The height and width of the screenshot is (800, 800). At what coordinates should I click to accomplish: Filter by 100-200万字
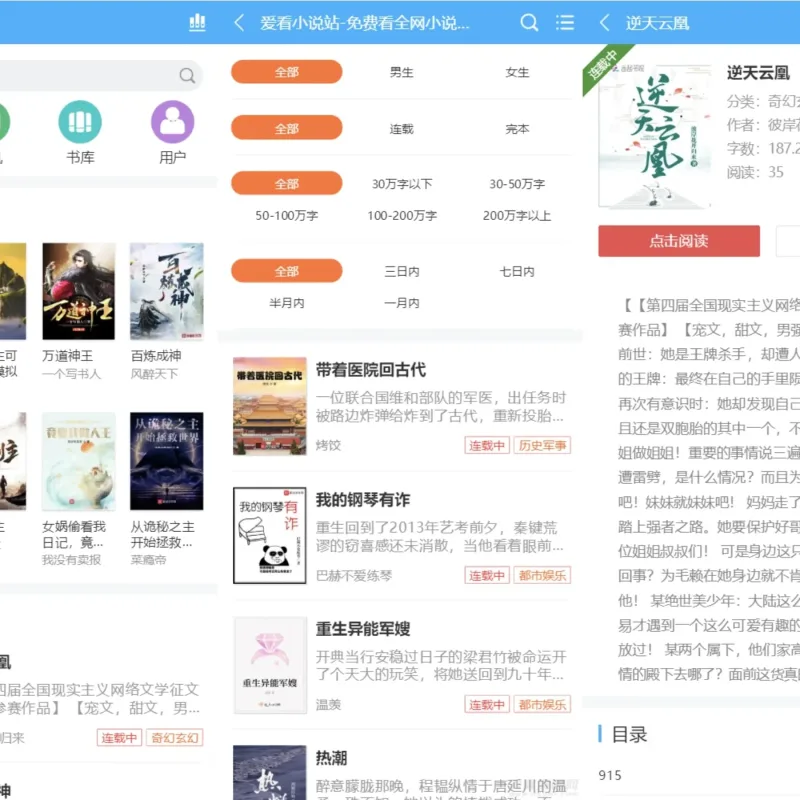402,215
